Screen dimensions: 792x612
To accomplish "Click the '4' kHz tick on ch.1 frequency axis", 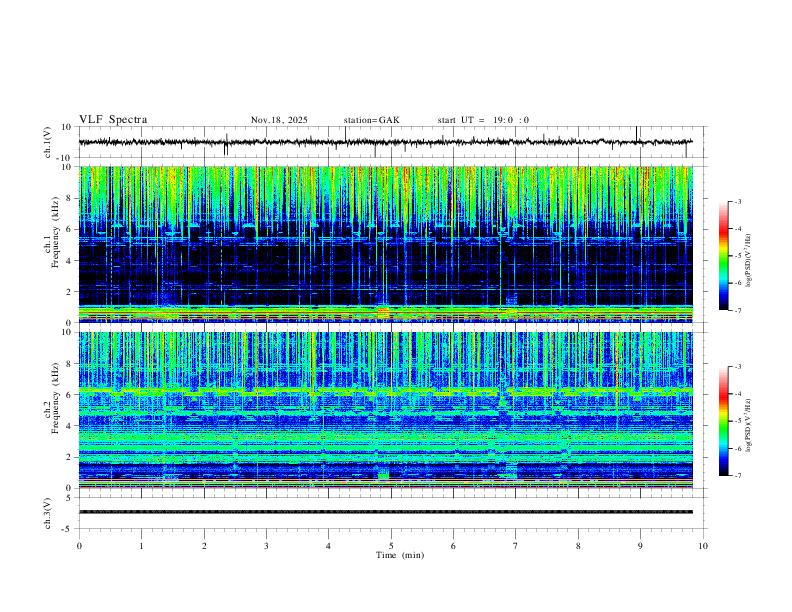I will tap(69, 261).
